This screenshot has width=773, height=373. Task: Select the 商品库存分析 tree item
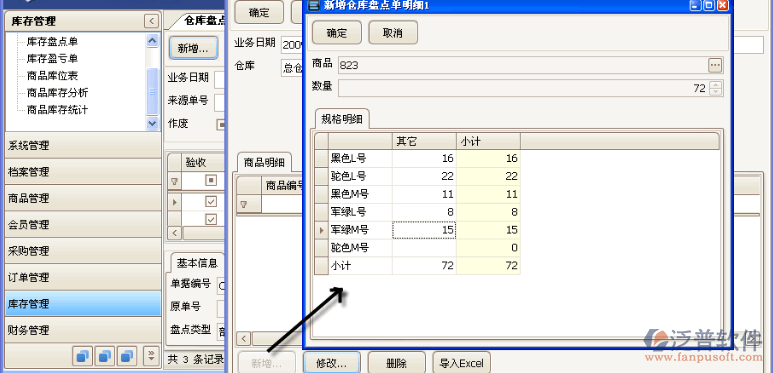(58, 93)
